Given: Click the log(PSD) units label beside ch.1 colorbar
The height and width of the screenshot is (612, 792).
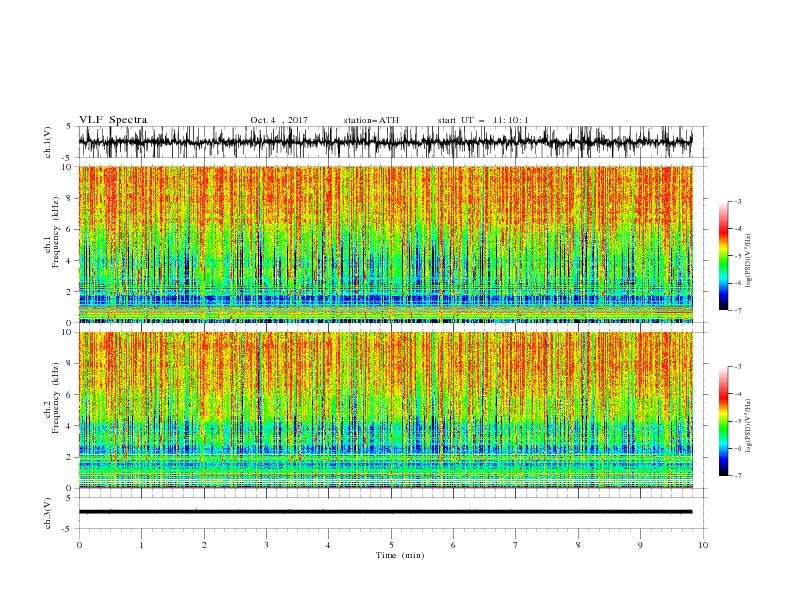Looking at the screenshot, I should click(x=749, y=261).
